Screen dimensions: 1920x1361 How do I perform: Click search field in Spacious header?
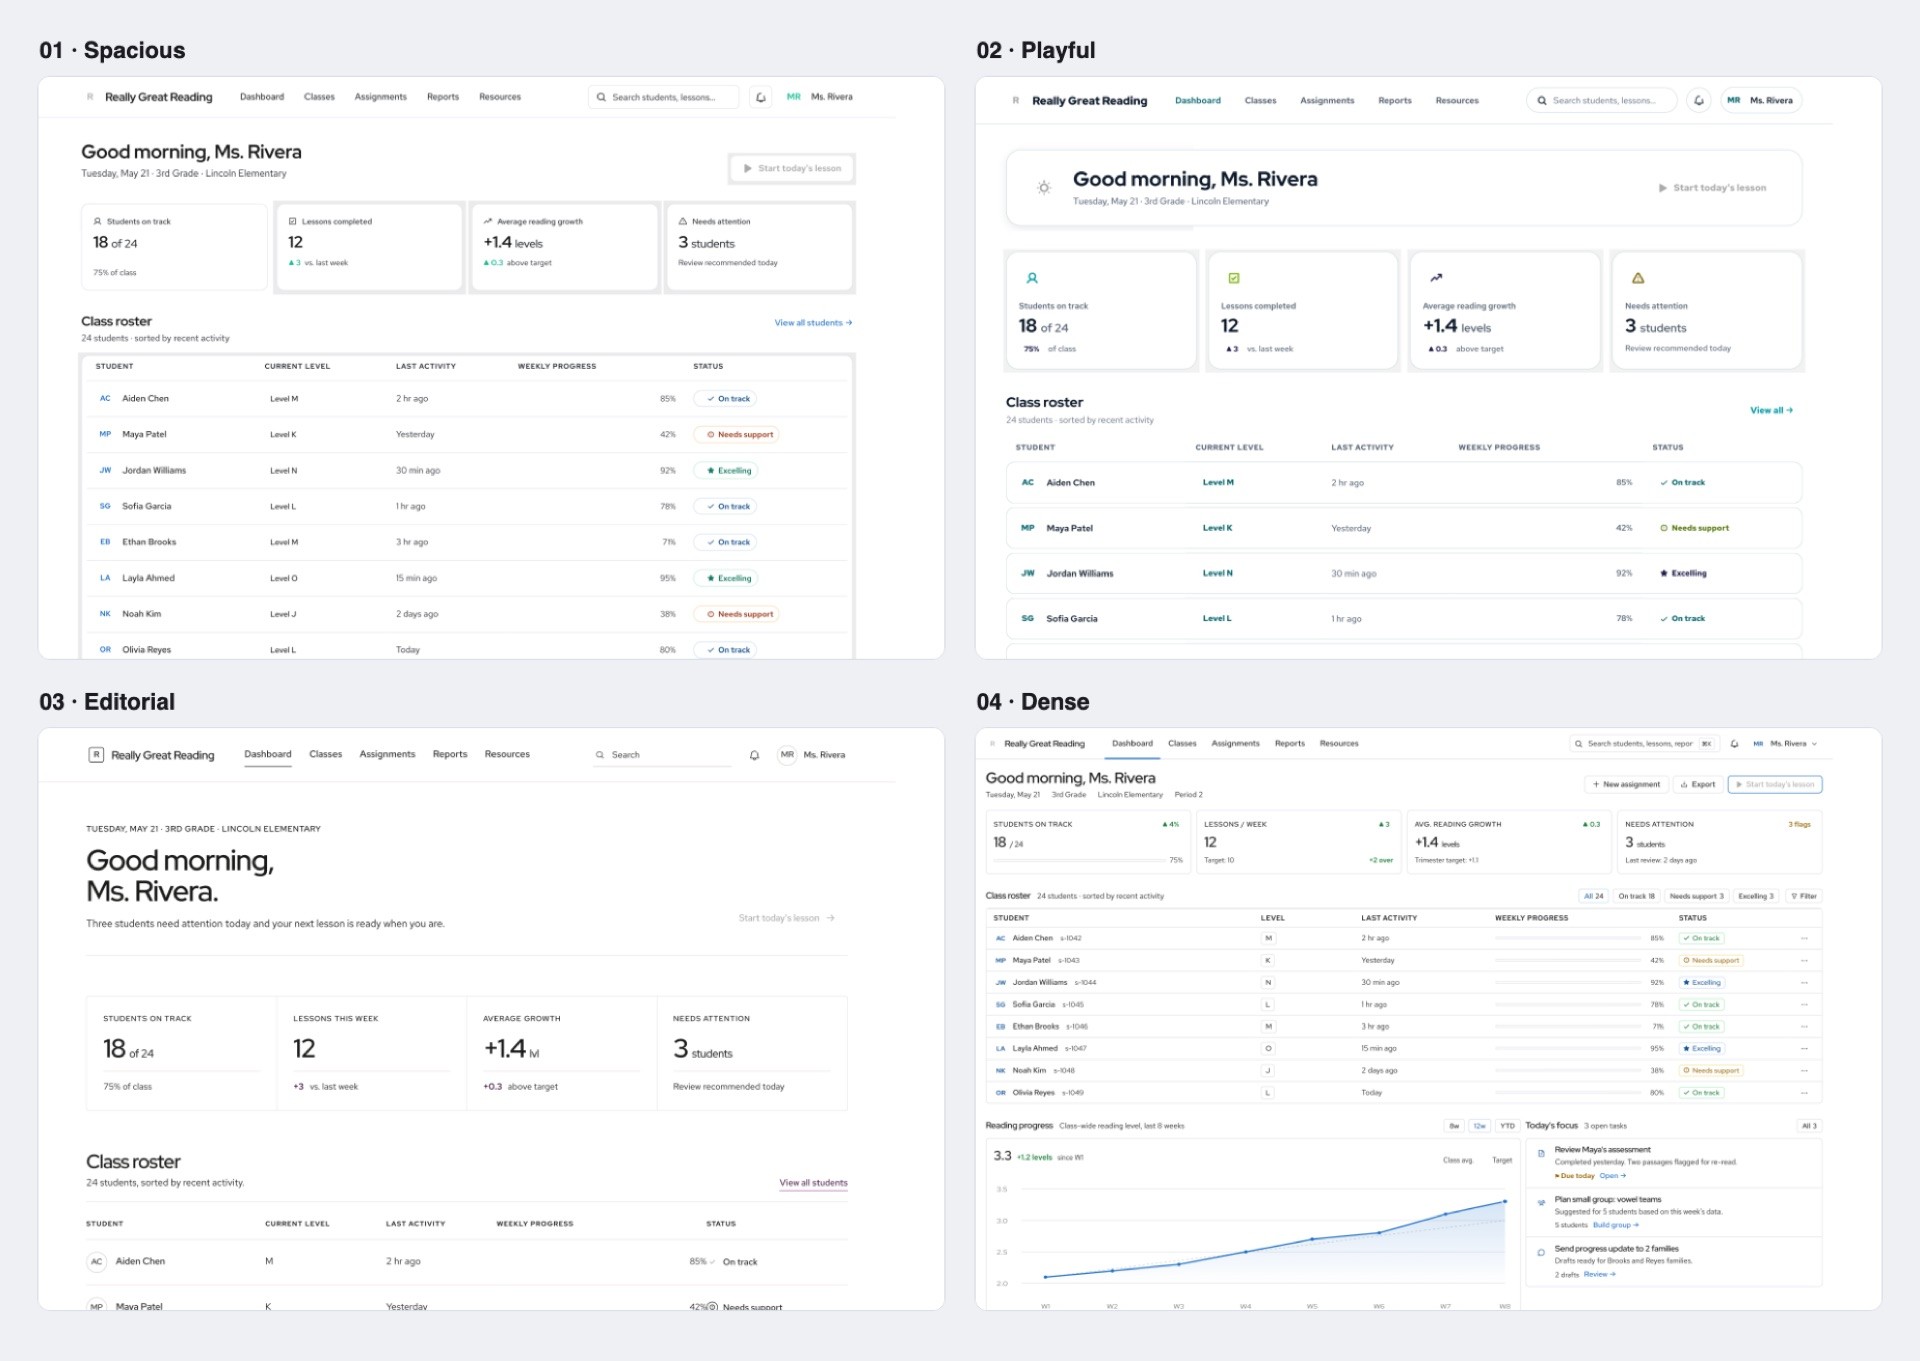point(664,97)
